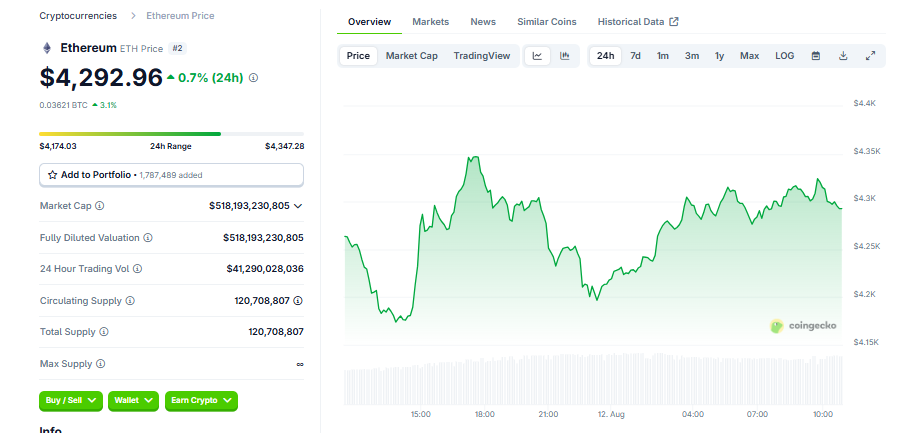Click the Ethereum Price breadcrumb
910x433 pixels.
[x=180, y=16]
